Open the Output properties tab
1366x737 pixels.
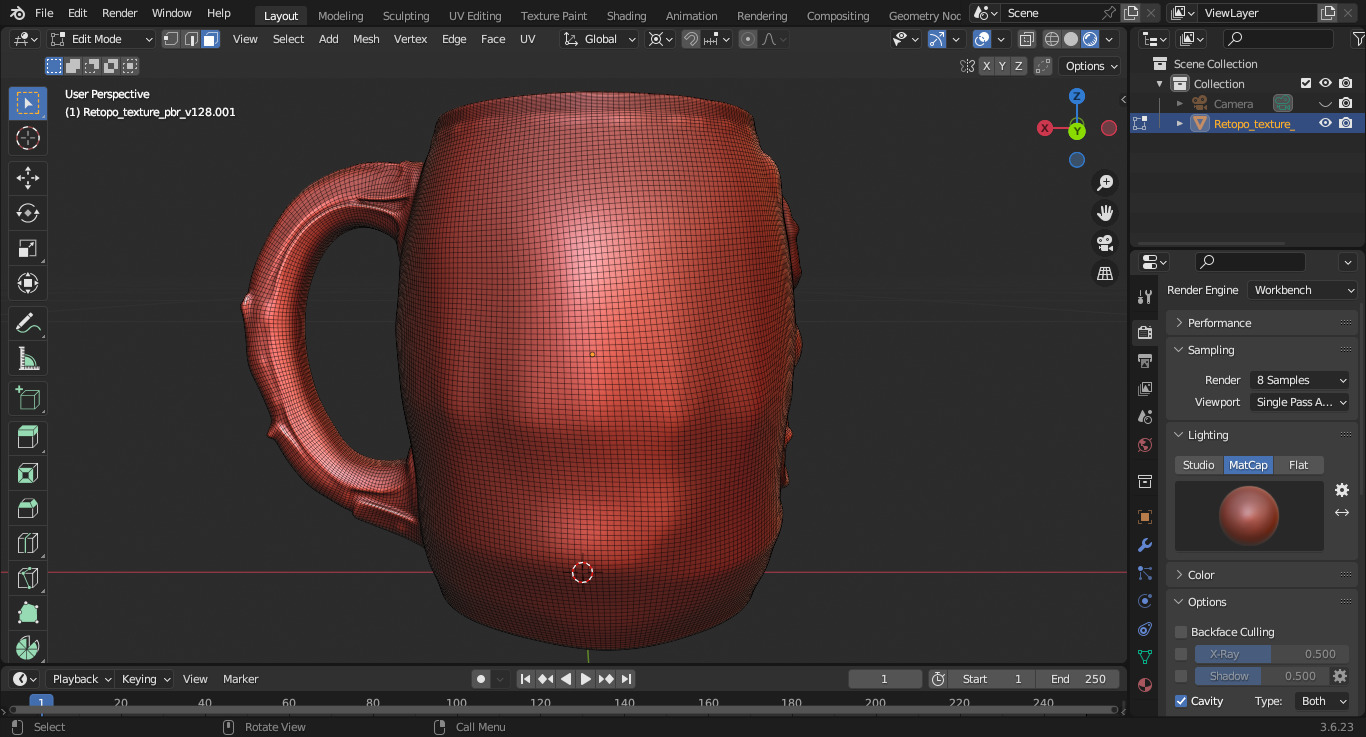pyautogui.click(x=1145, y=360)
